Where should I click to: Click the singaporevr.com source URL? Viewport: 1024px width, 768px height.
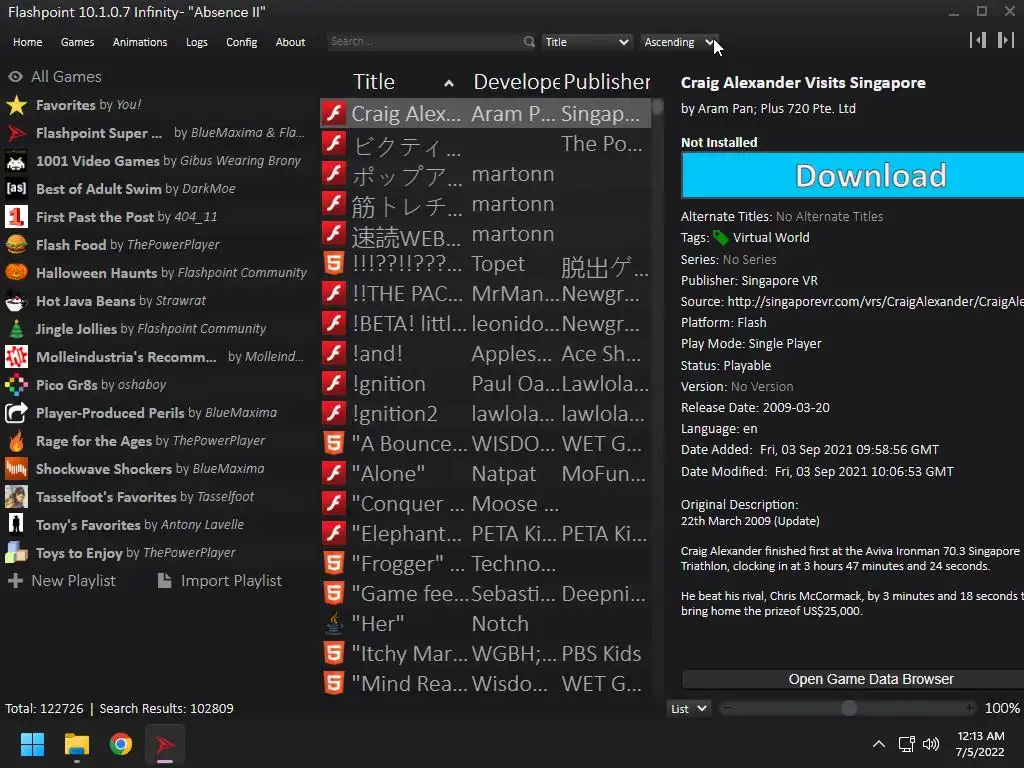pos(875,302)
